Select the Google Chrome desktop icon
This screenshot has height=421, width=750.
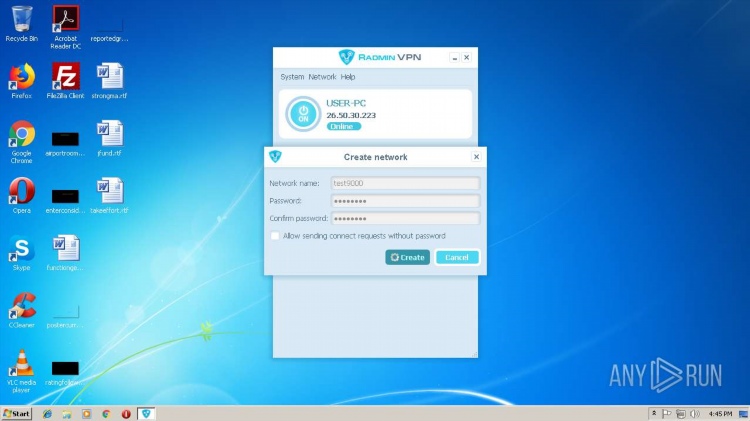[22, 142]
